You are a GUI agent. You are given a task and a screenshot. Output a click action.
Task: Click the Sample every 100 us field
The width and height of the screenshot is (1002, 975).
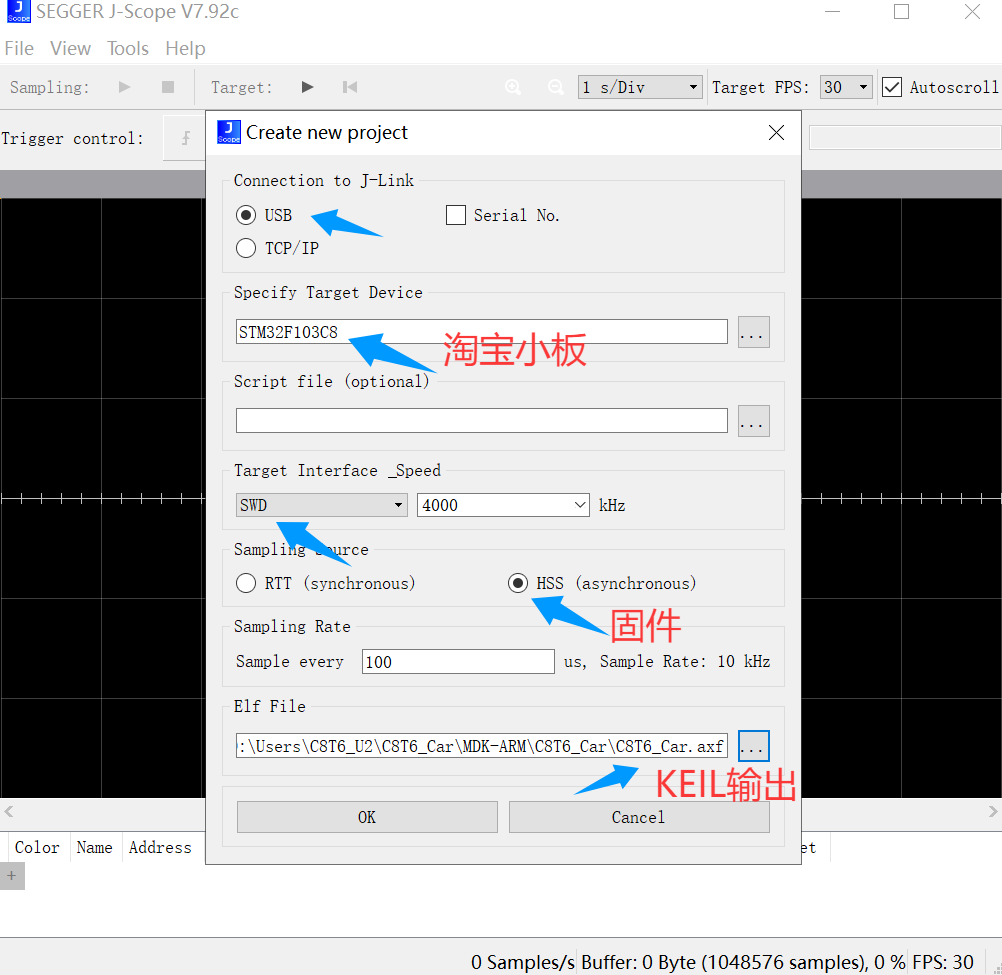pyautogui.click(x=458, y=661)
